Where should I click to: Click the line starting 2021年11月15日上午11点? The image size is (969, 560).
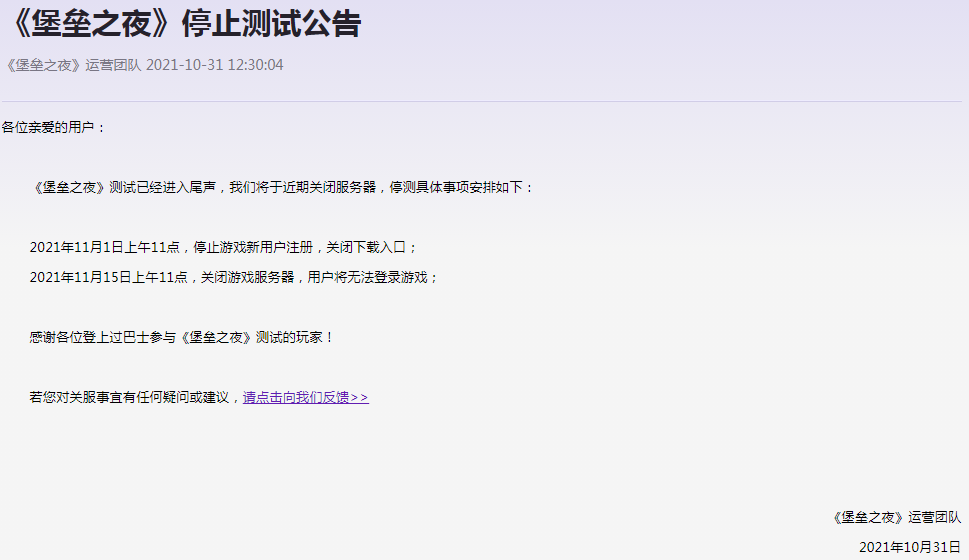[234, 278]
